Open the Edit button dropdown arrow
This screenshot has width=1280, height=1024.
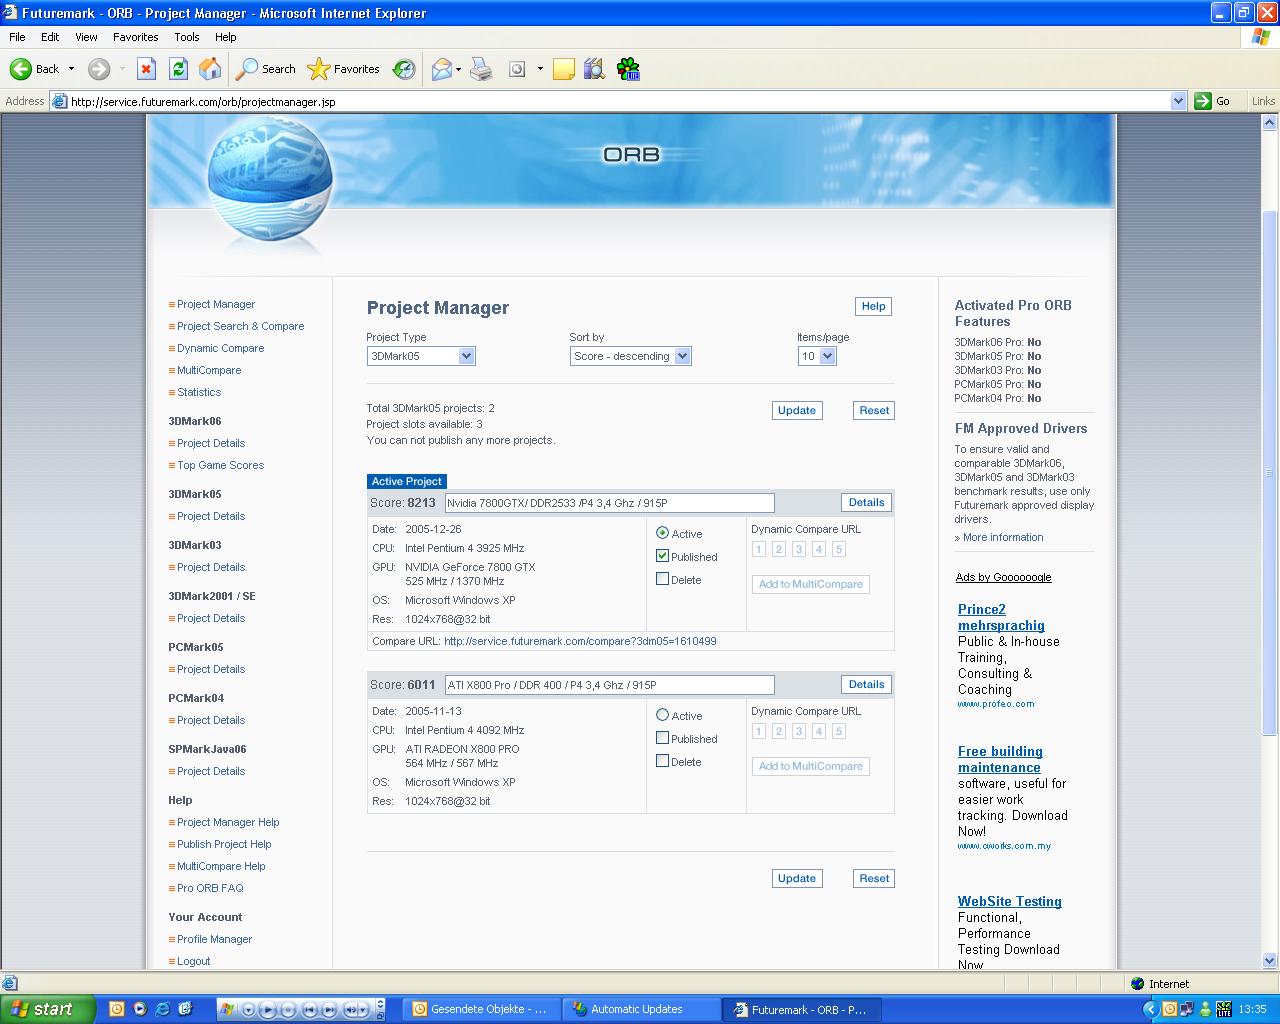pos(540,69)
